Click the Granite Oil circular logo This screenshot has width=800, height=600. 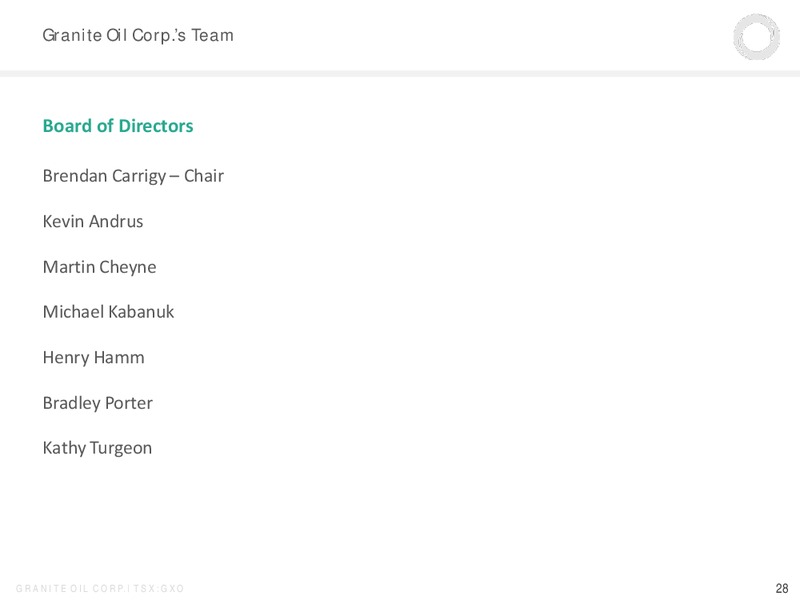coord(757,37)
